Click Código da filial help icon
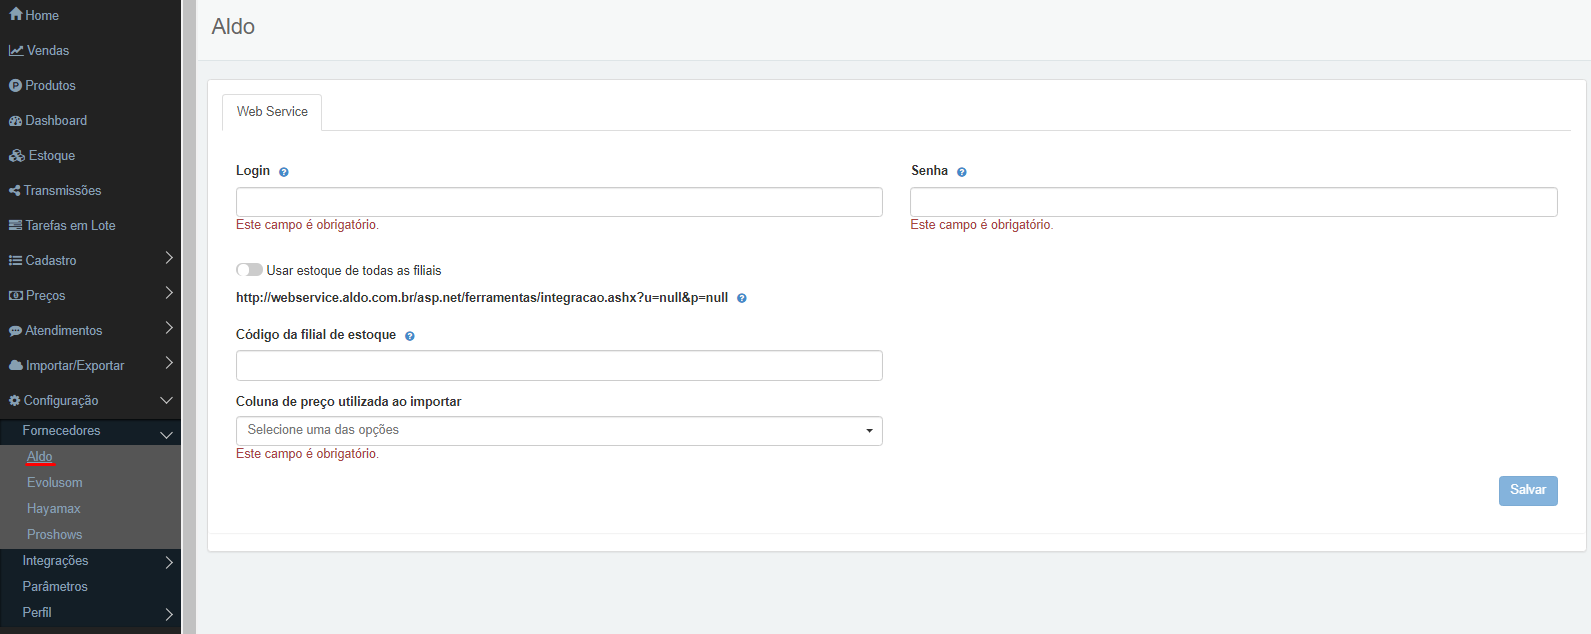Image resolution: width=1591 pixels, height=634 pixels. pyautogui.click(x=410, y=336)
